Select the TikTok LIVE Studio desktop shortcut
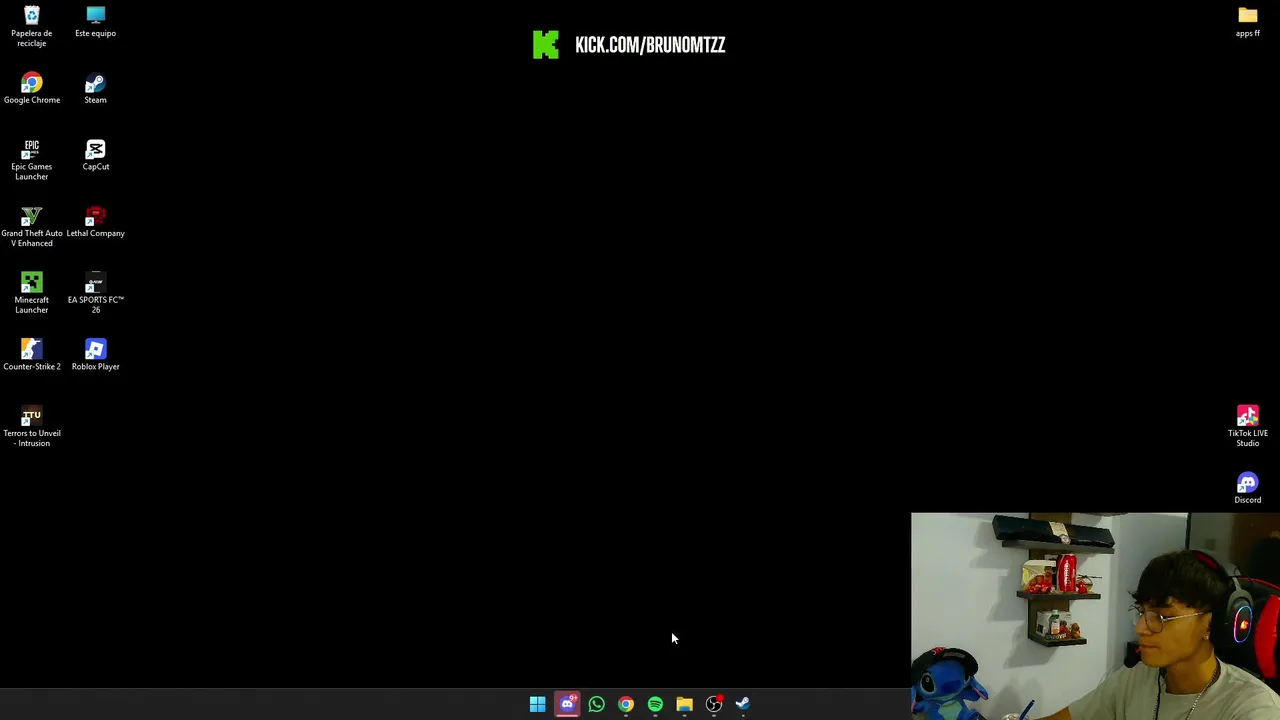The image size is (1280, 720). [x=1247, y=427]
